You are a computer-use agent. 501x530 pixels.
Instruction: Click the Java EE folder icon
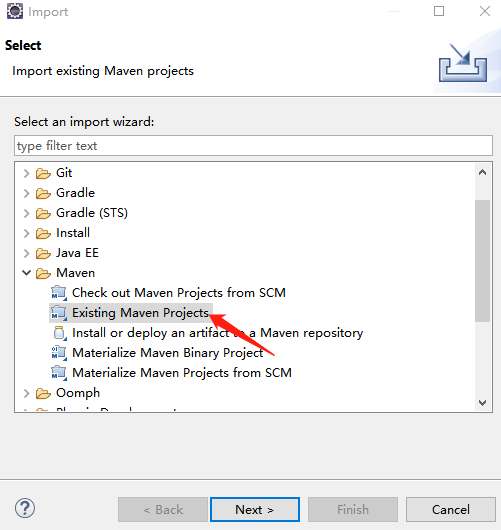tap(43, 253)
